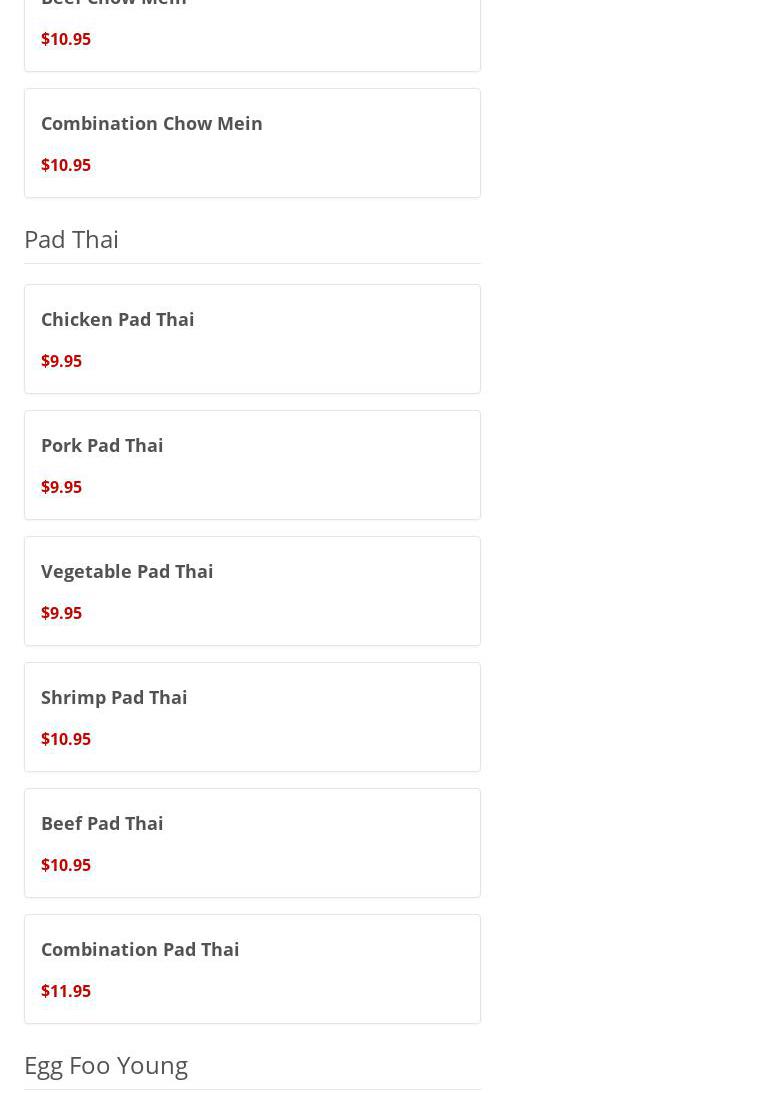
Task: Select the Egg Foo Young section heading
Action: coord(106,1065)
